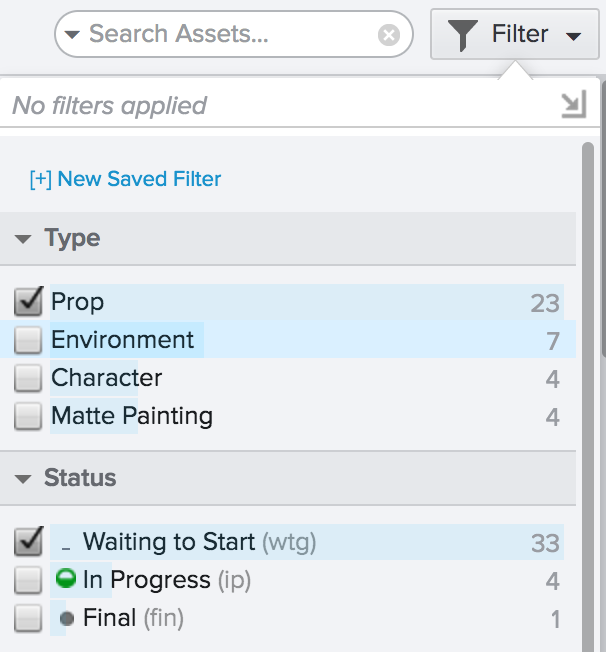The height and width of the screenshot is (652, 606).
Task: Click the collapse arrow icon in filter bar
Action: [x=573, y=105]
